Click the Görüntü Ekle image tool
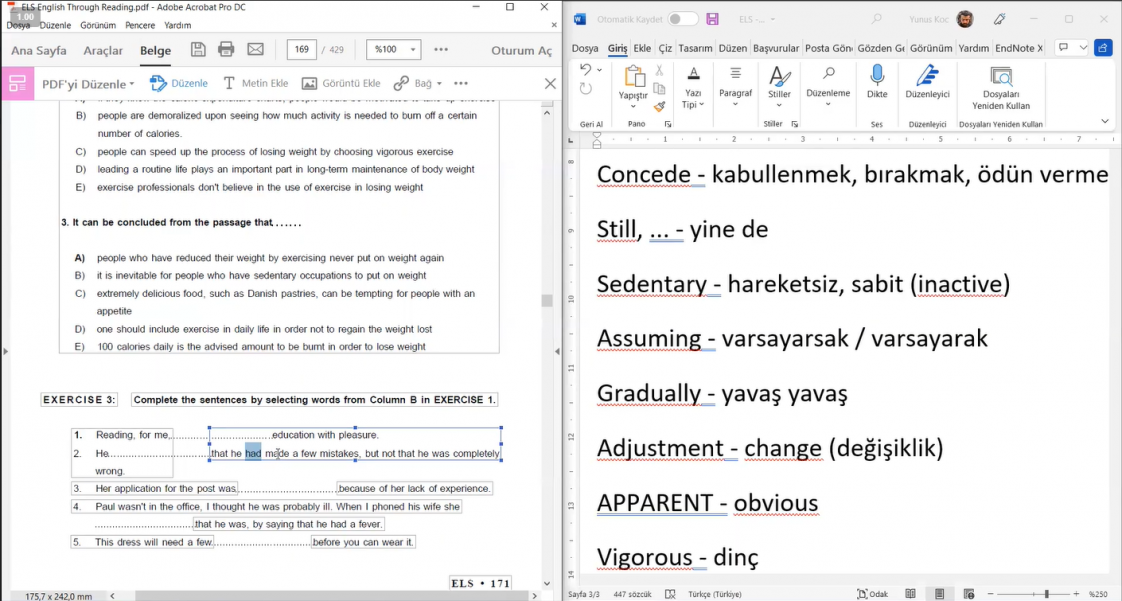This screenshot has height=601, width=1122. tap(341, 84)
